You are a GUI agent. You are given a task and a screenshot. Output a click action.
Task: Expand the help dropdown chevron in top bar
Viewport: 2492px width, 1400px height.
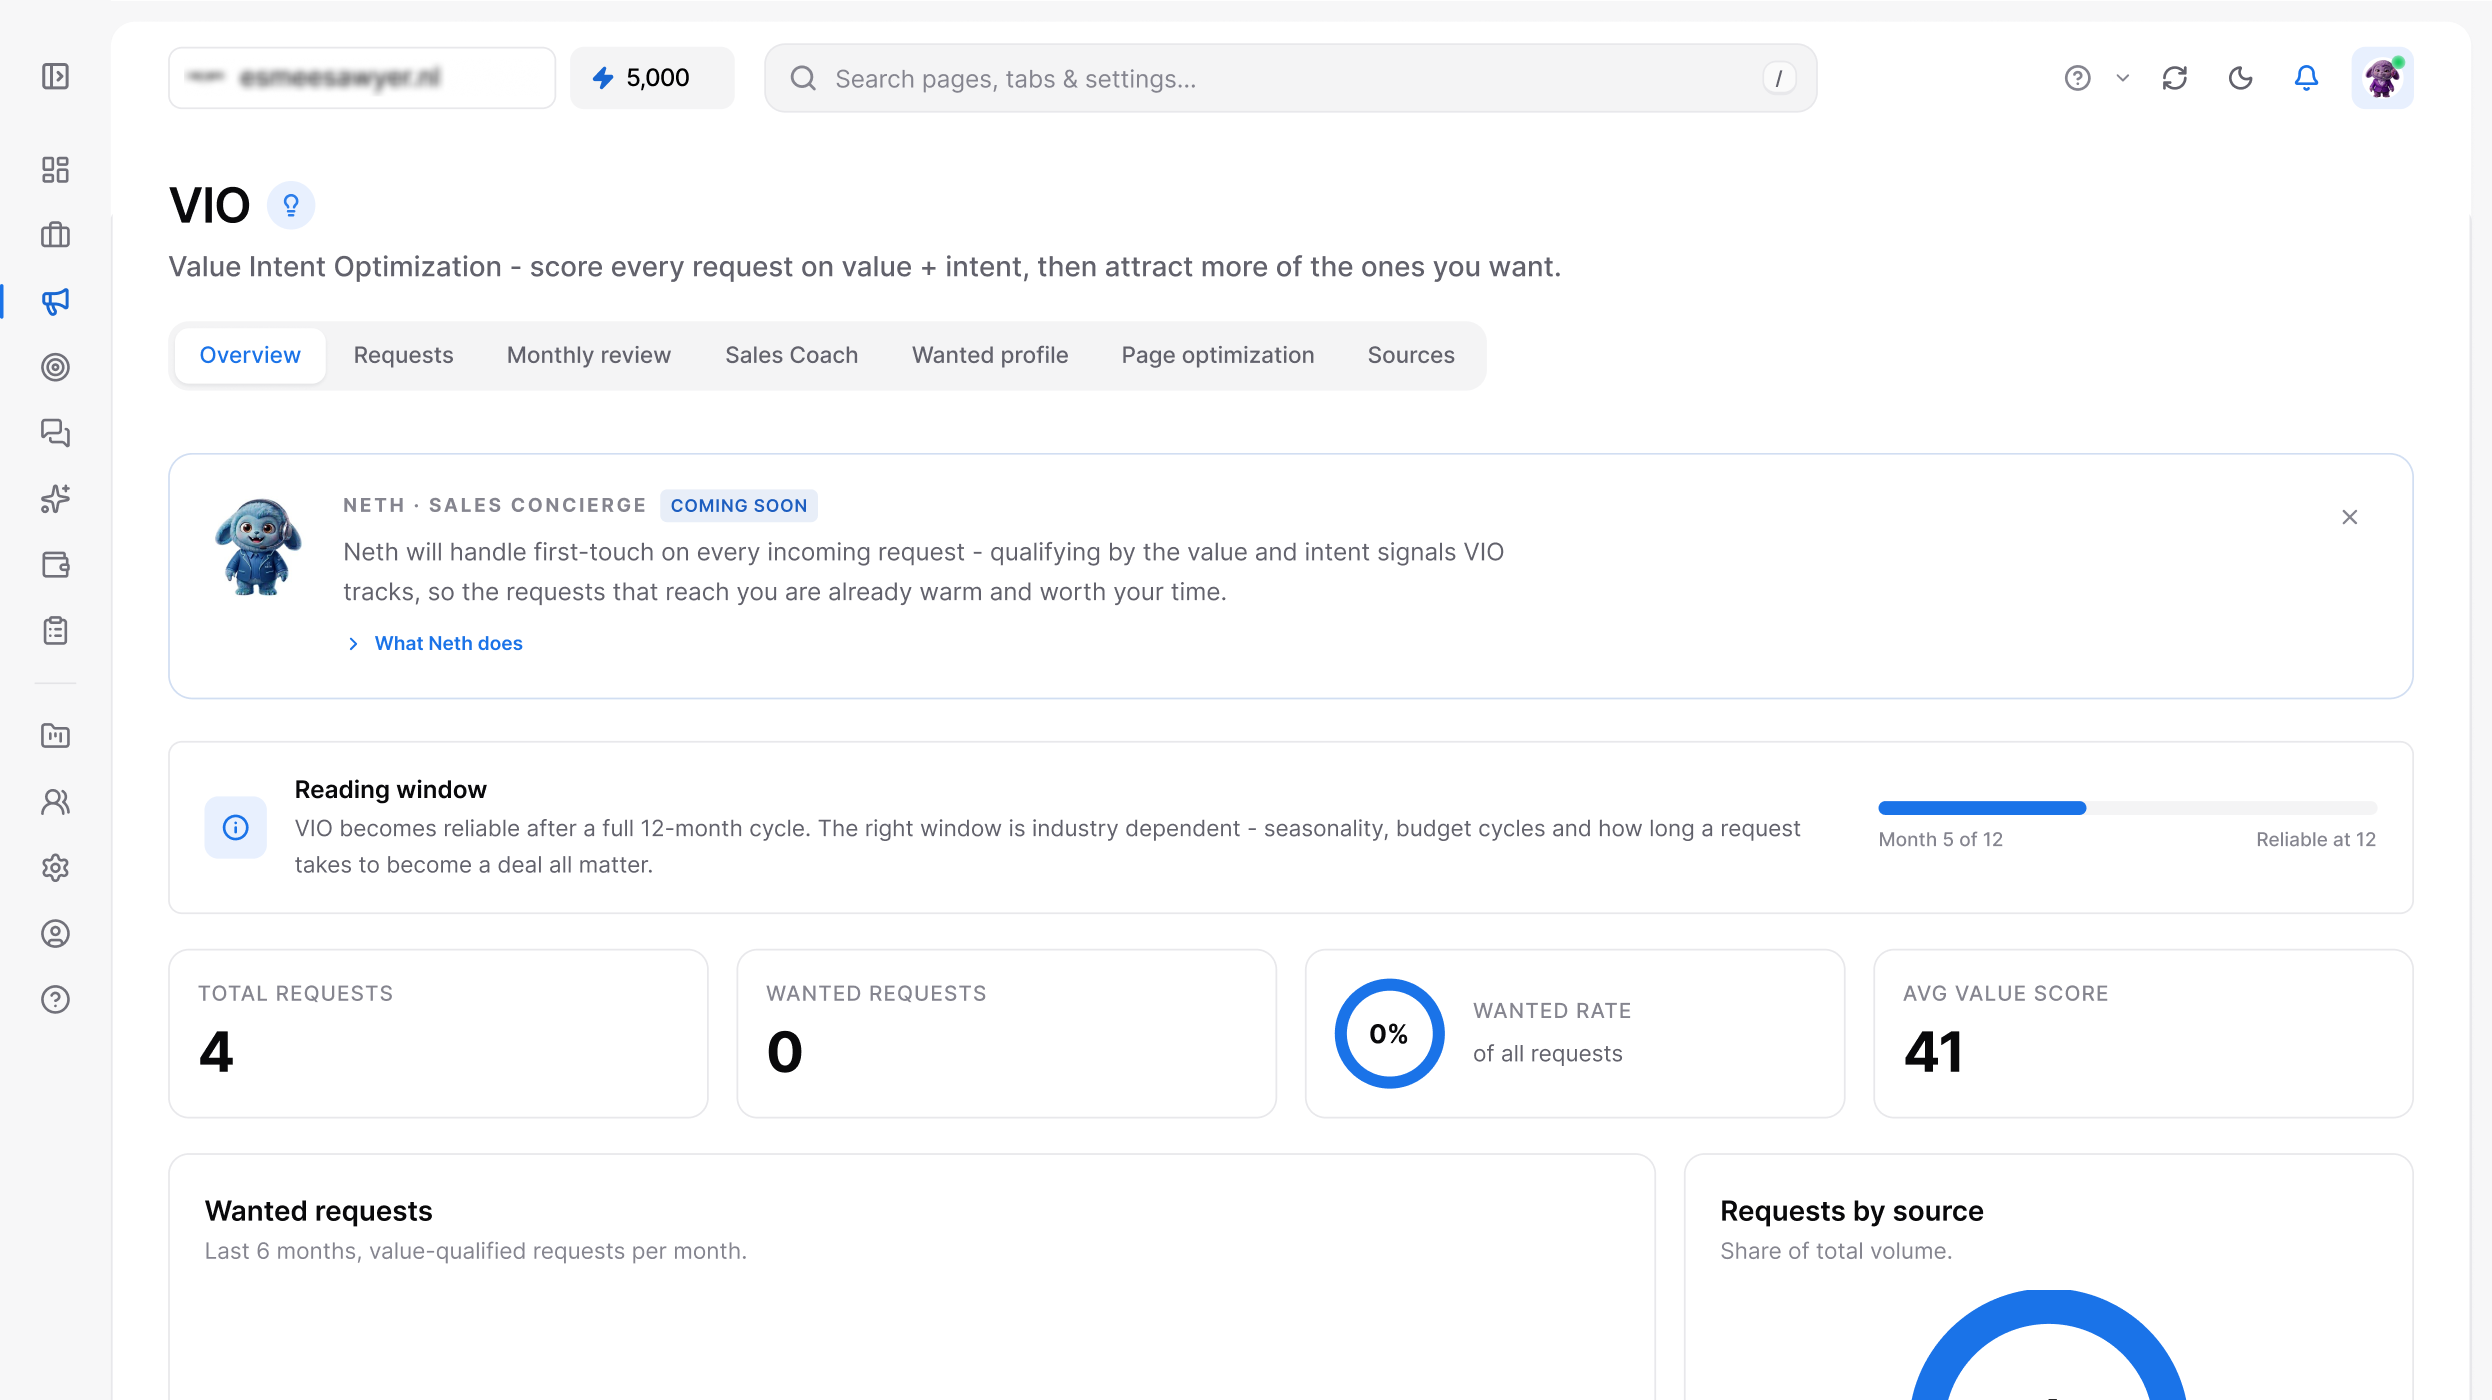(x=2123, y=78)
